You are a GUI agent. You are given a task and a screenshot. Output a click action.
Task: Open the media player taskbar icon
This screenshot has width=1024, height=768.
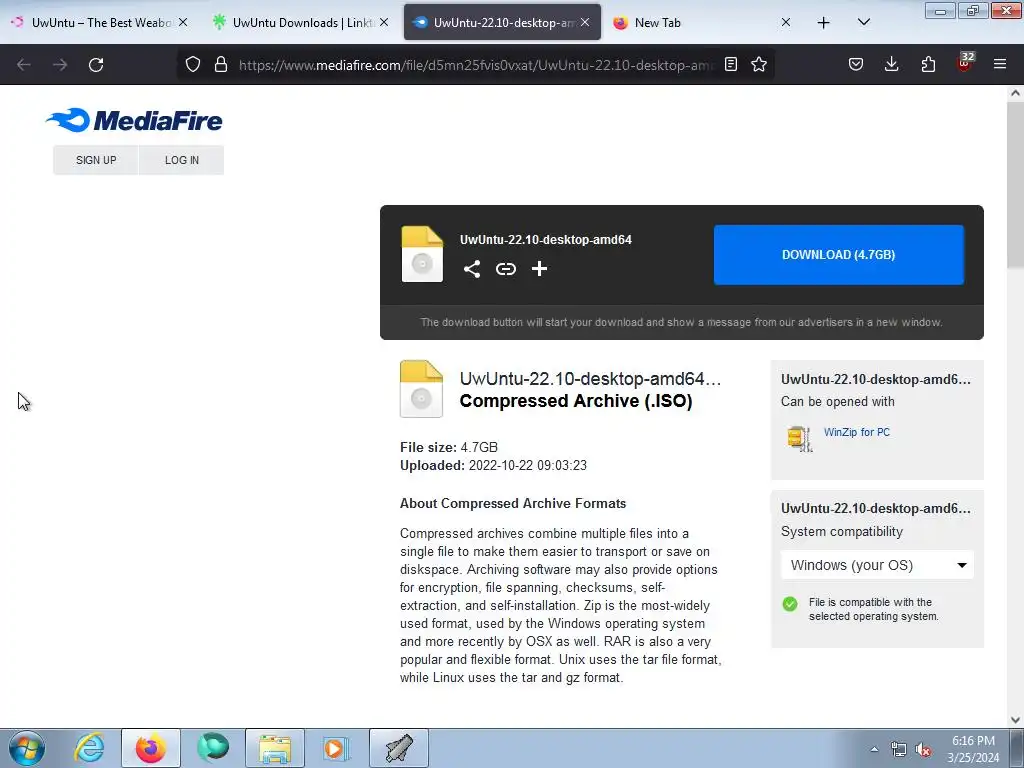pyautogui.click(x=336, y=748)
